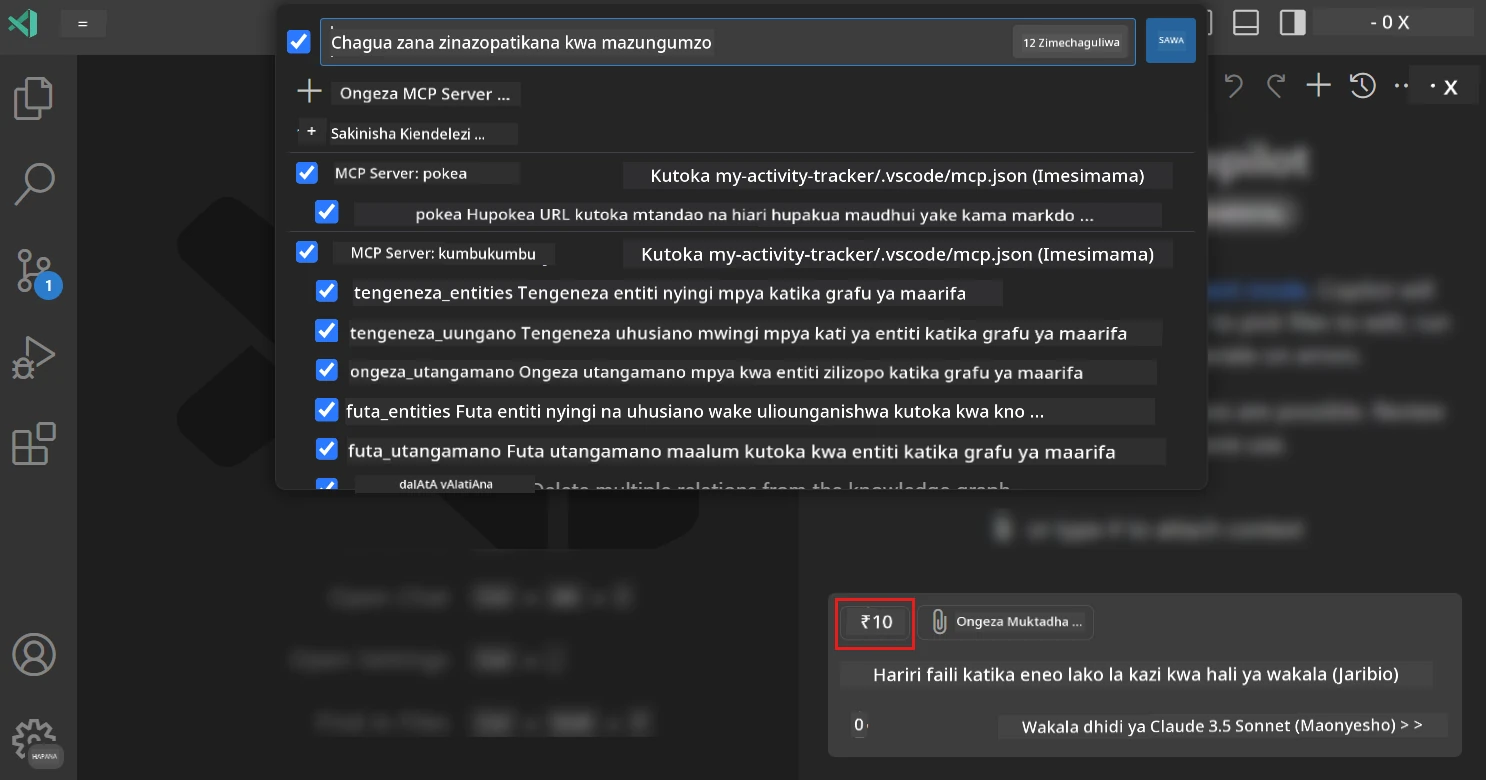Toggle the bottom panel layout icon
Viewport: 1486px width, 780px height.
(x=1245, y=23)
